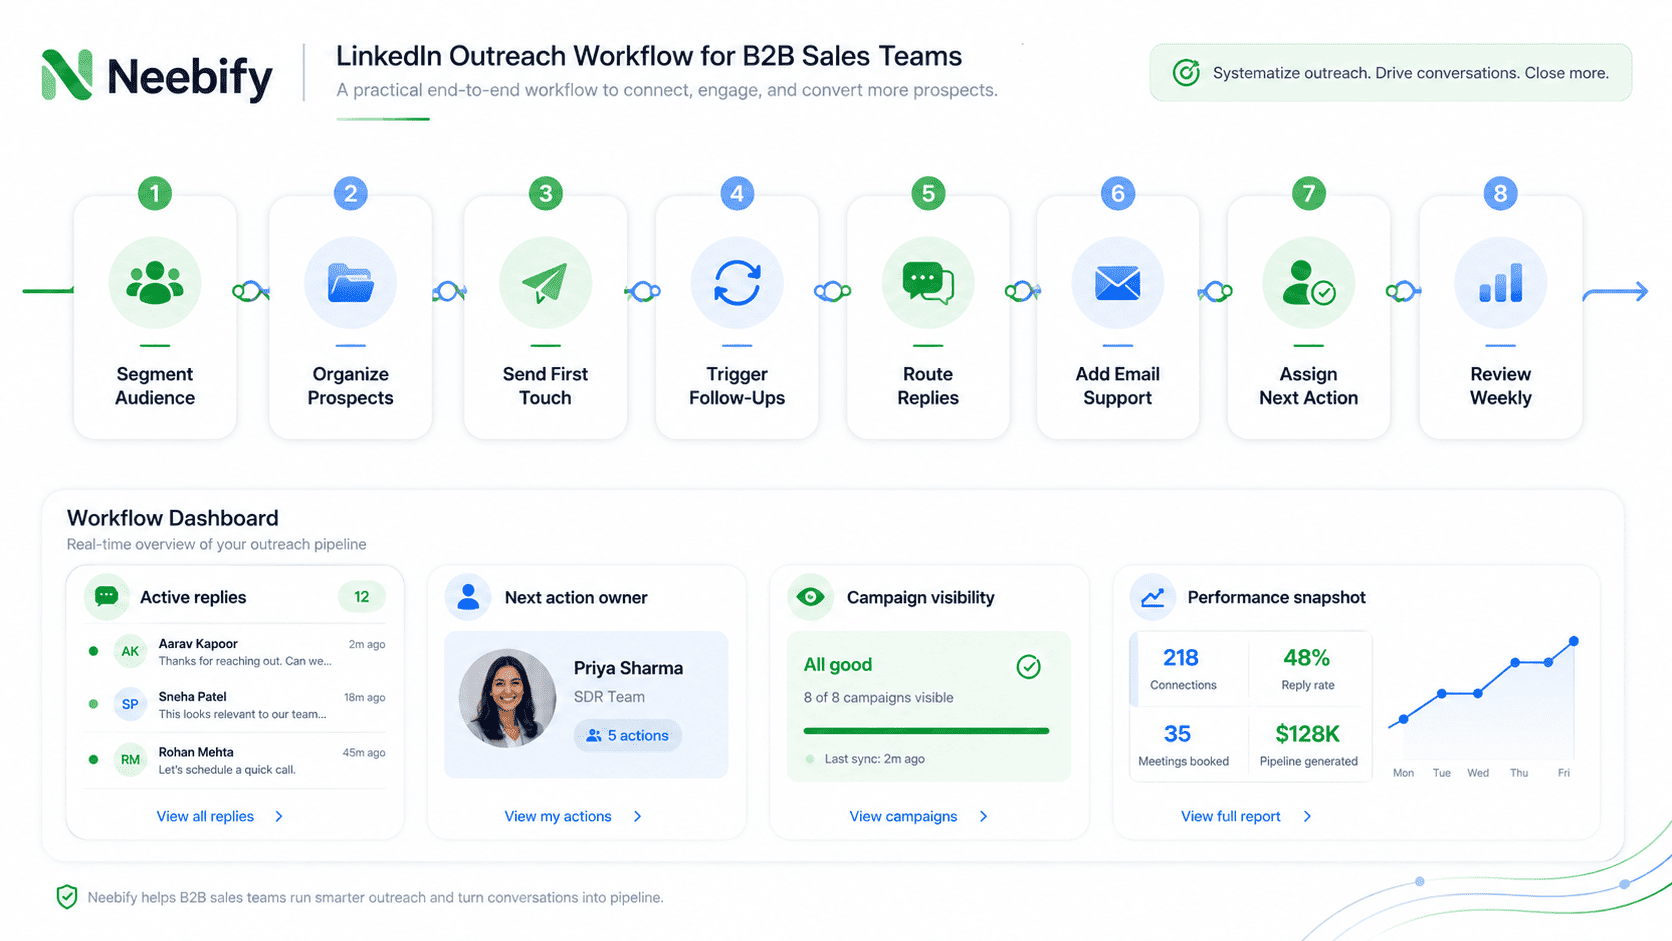Click the 8 of 8 campaigns visible text
Image resolution: width=1672 pixels, height=941 pixels.
pyautogui.click(x=878, y=698)
